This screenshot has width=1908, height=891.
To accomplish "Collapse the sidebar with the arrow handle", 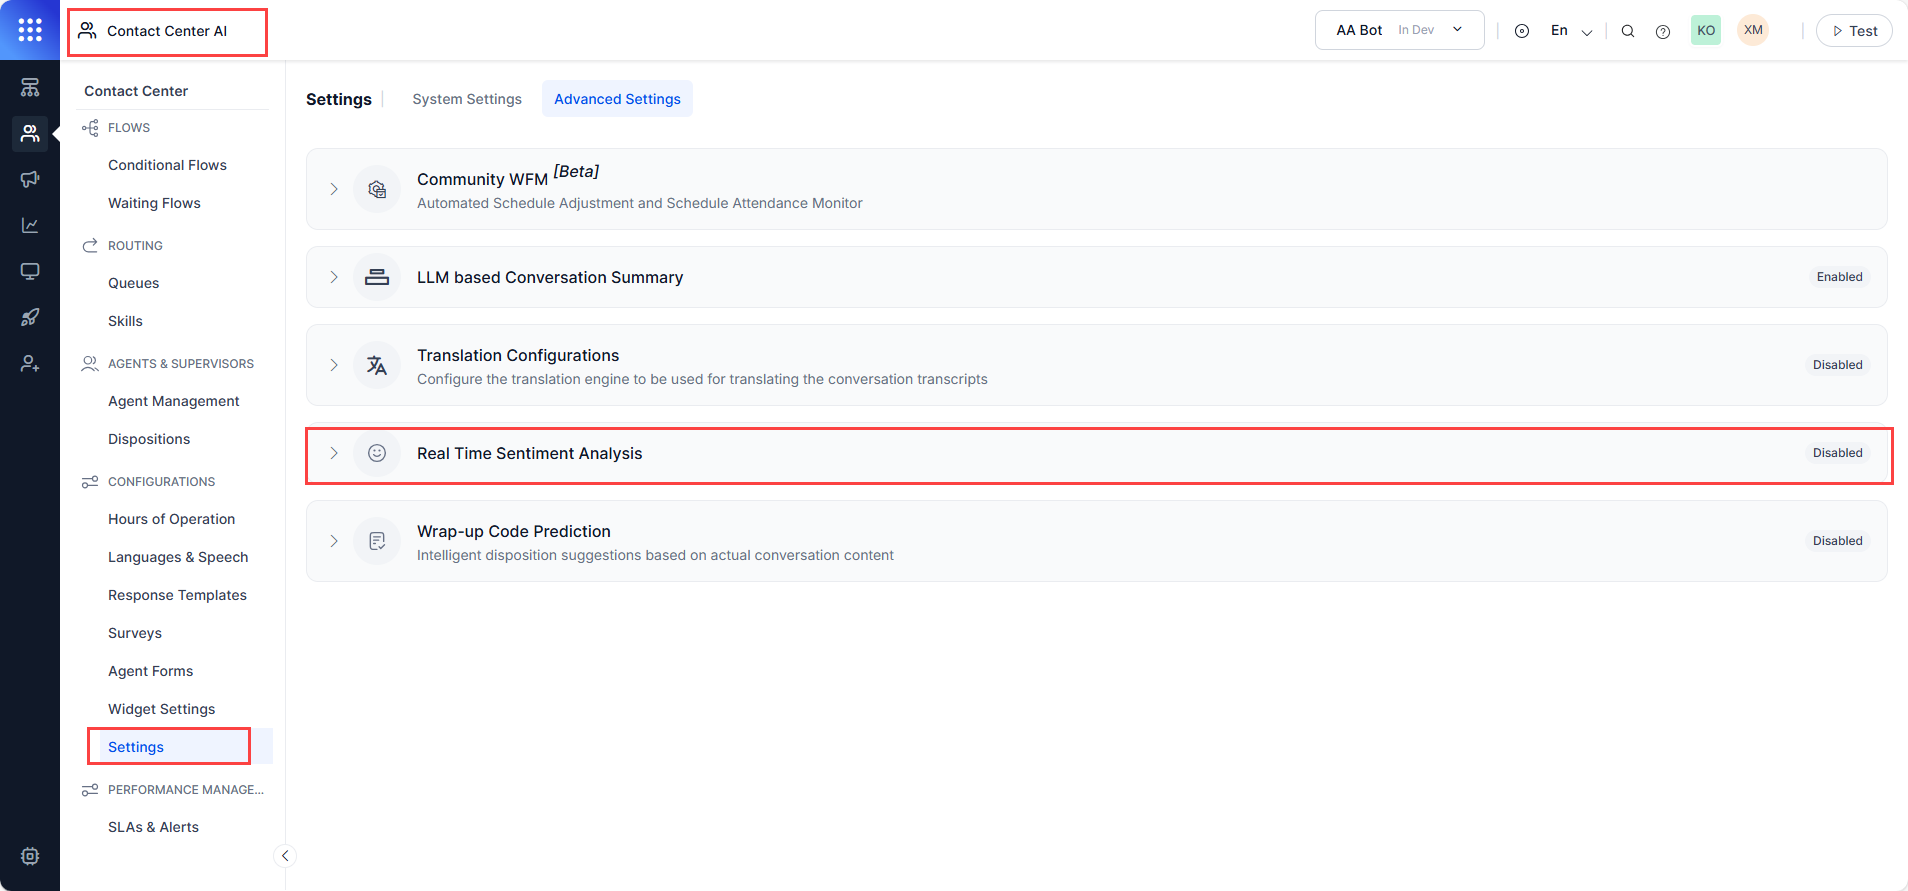I will (285, 856).
